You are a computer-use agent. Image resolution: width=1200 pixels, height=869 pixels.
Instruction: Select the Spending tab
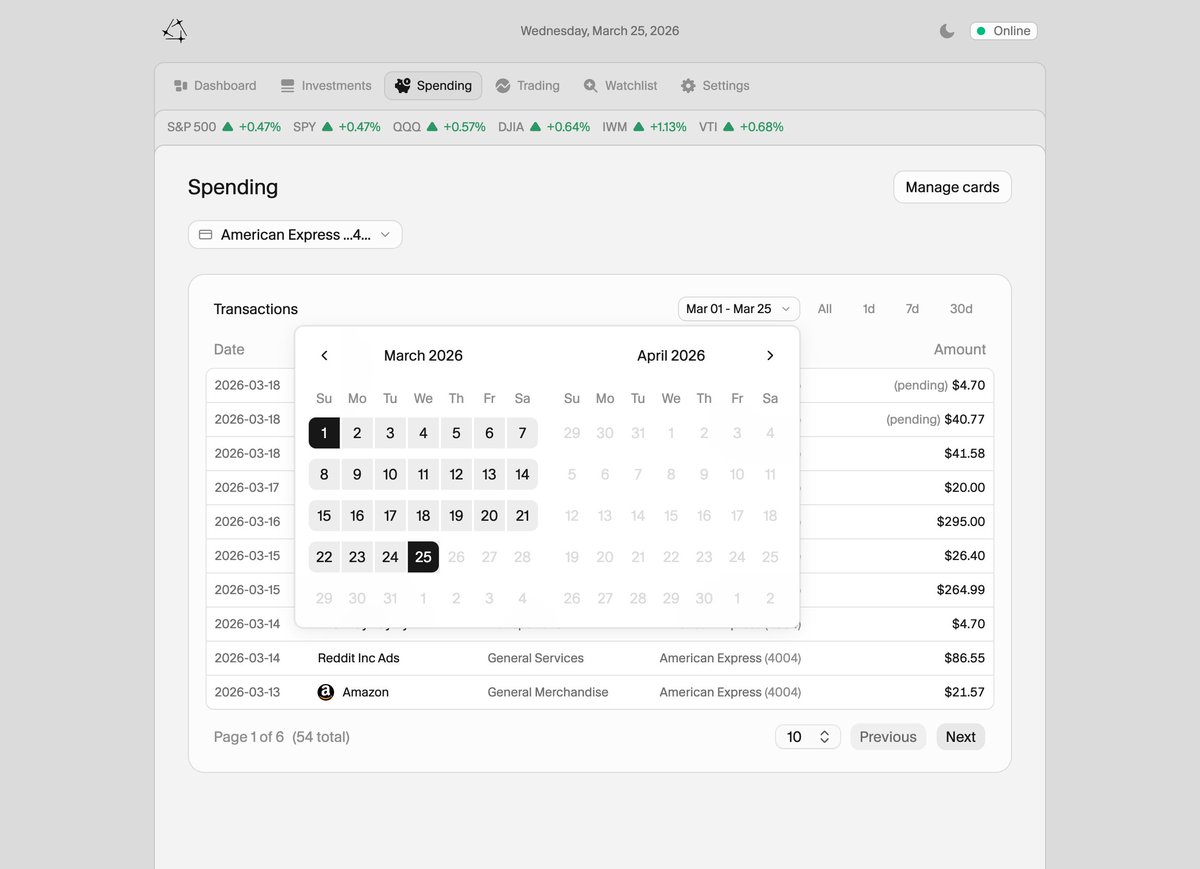[x=433, y=86]
